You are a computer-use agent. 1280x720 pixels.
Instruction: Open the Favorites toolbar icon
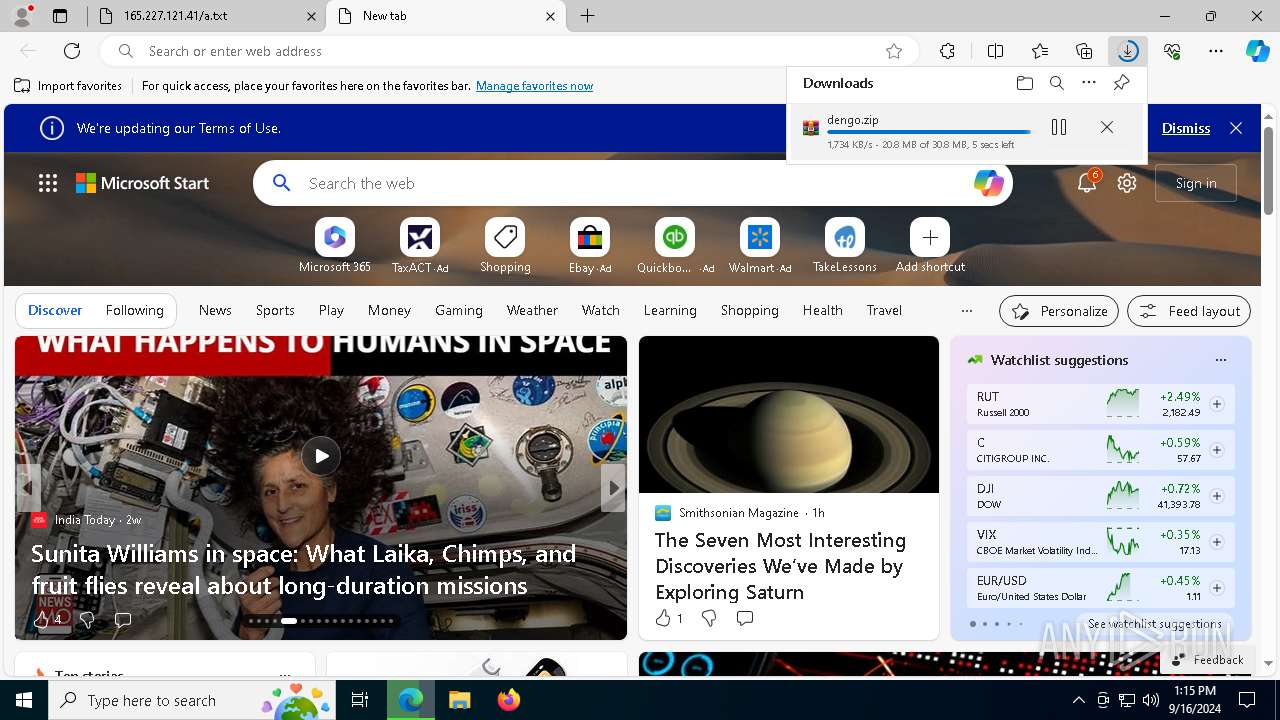pyautogui.click(x=1040, y=51)
